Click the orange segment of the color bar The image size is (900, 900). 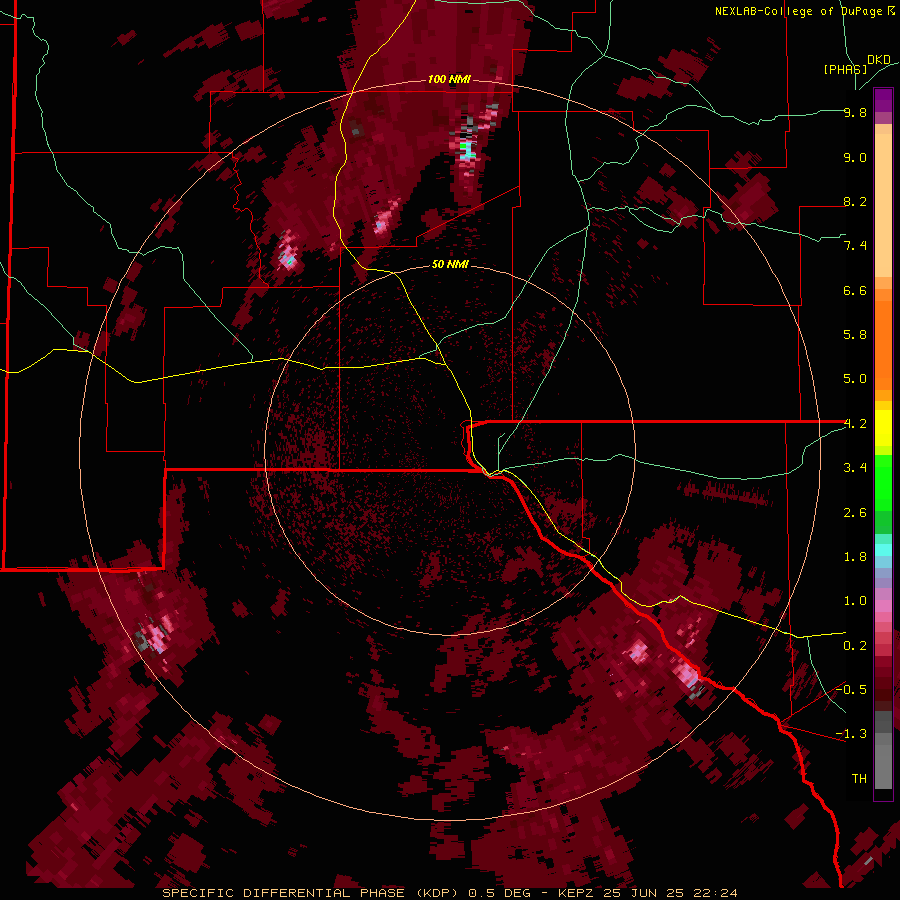click(883, 346)
